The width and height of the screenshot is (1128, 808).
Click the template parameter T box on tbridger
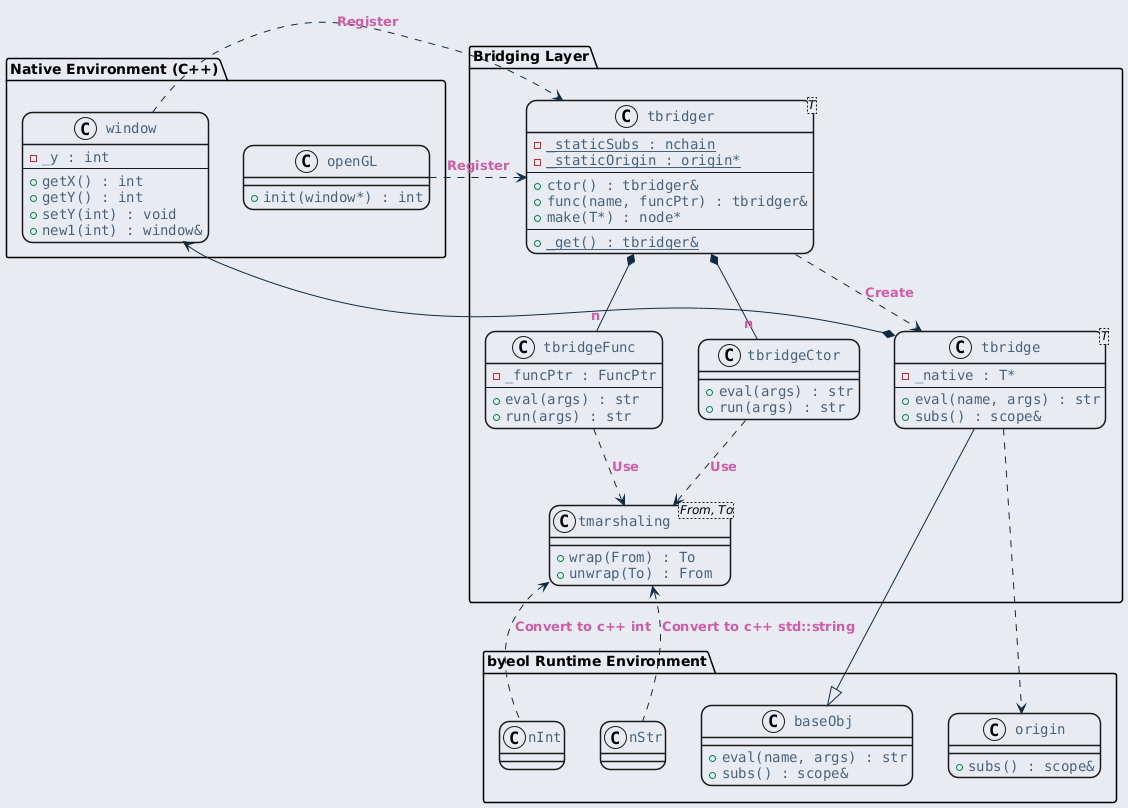pyautogui.click(x=811, y=106)
